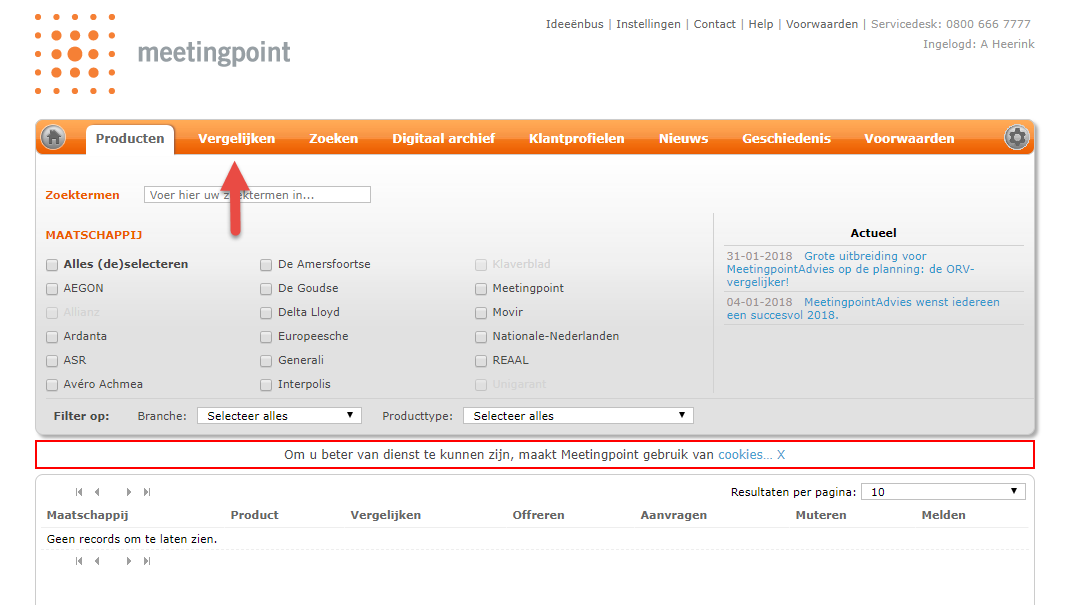
Task: Open the cookies link in notice
Action: [745, 454]
